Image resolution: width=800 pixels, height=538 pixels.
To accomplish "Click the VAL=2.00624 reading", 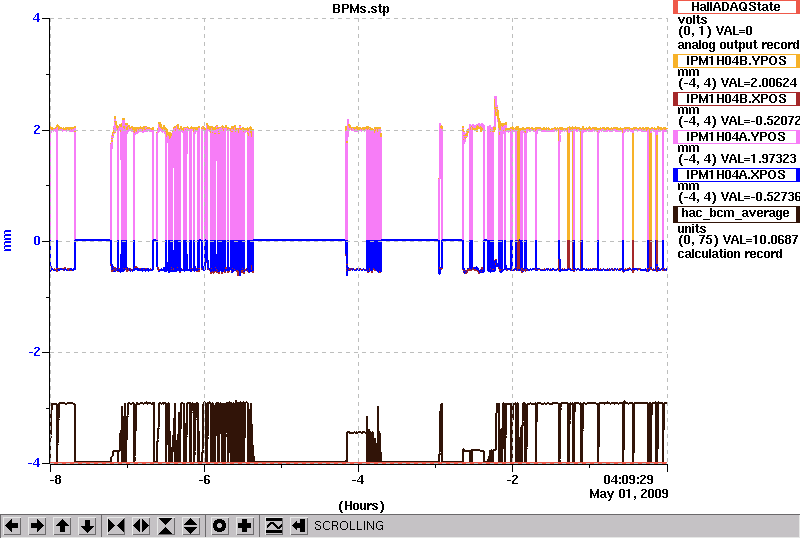I will click(757, 83).
